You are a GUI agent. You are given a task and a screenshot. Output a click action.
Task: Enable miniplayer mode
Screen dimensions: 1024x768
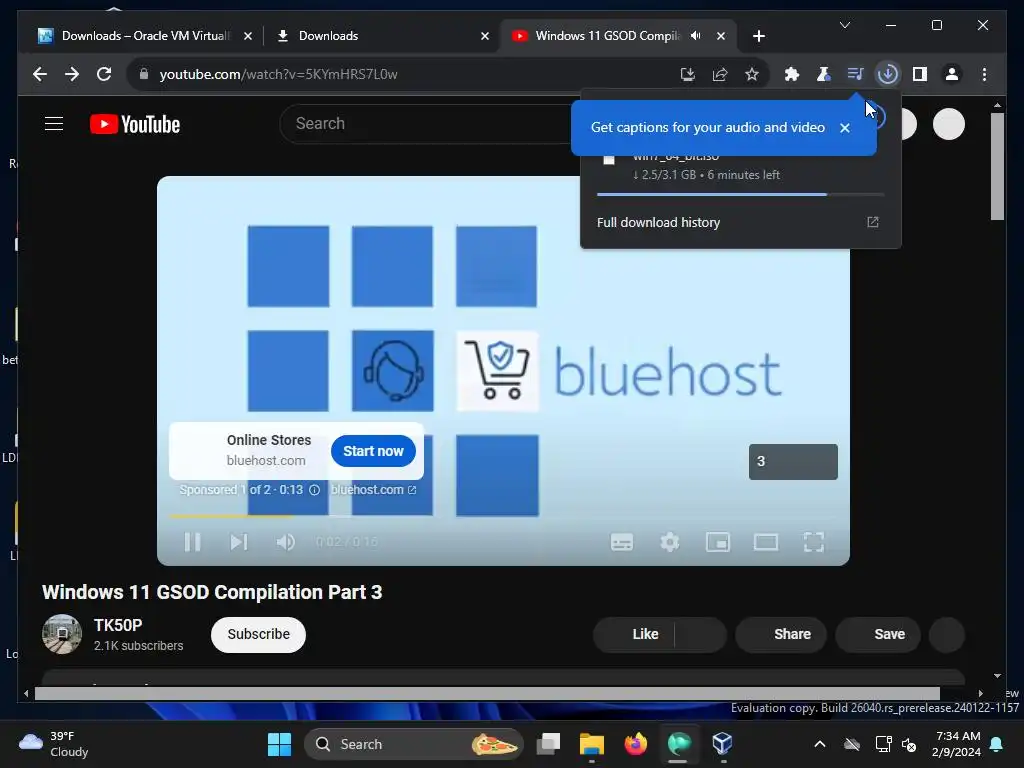718,542
